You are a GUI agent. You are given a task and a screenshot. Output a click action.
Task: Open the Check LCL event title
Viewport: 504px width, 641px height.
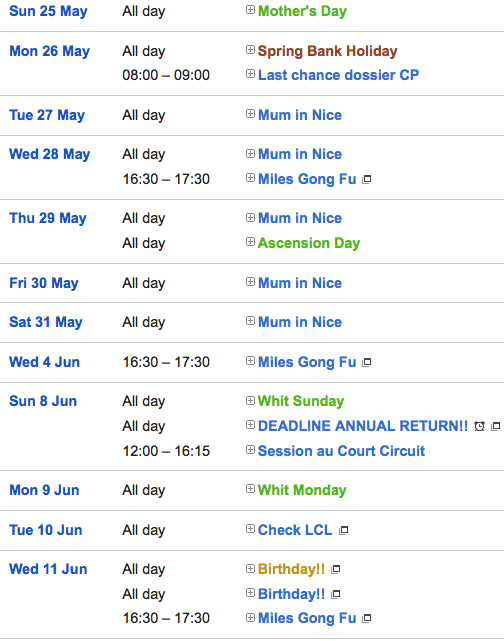[x=295, y=530]
